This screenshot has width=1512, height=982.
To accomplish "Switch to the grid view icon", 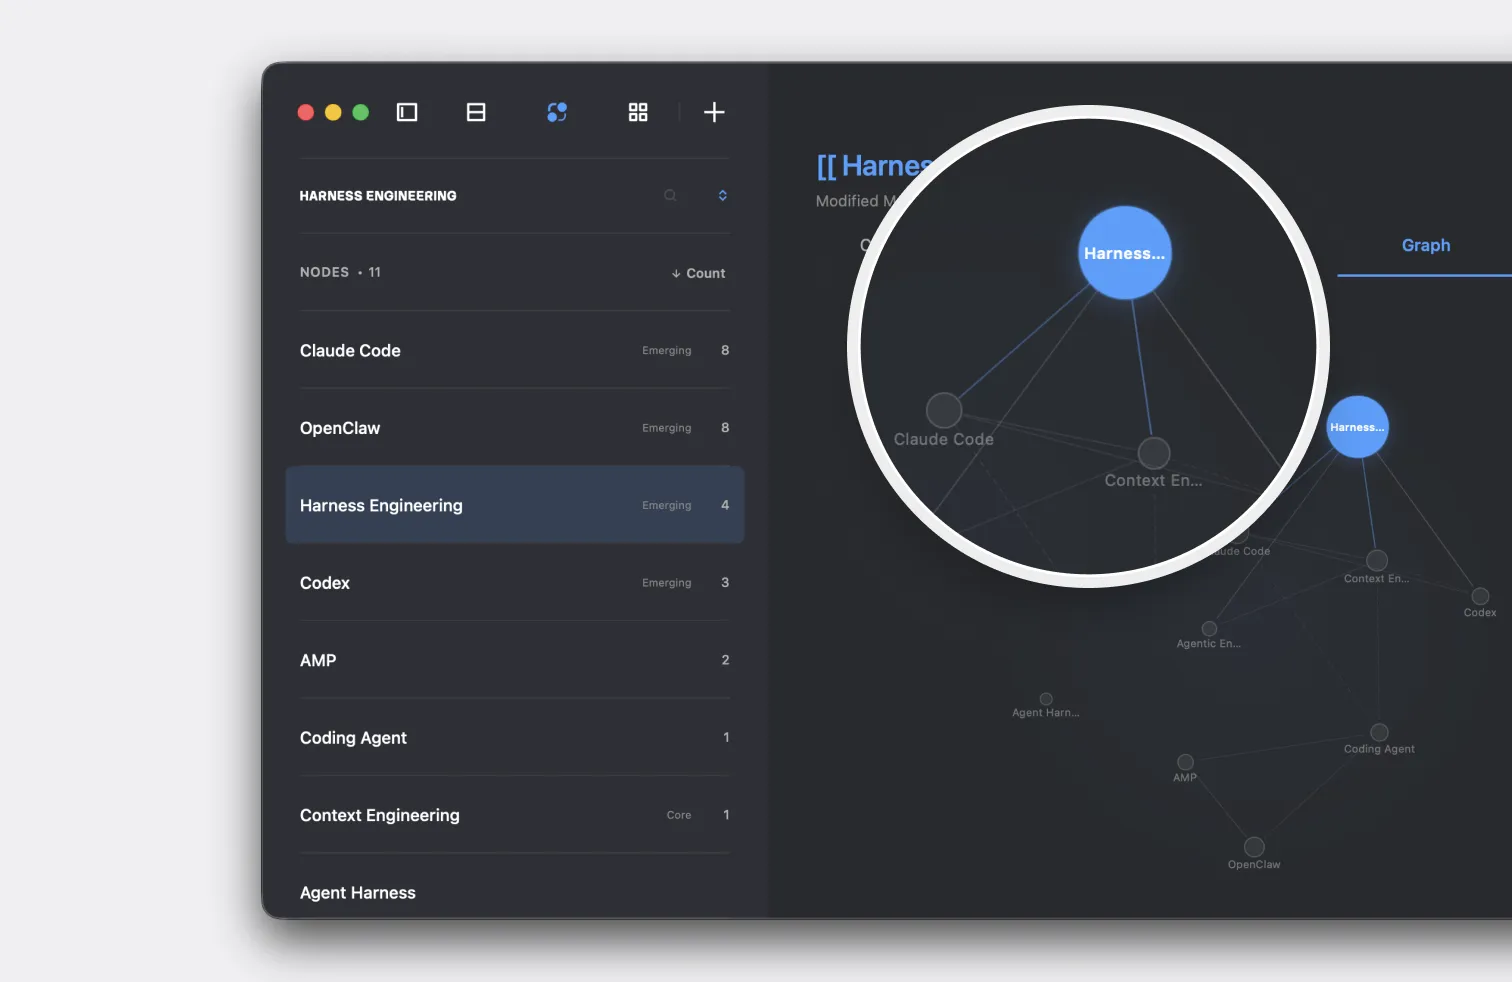I will [x=638, y=112].
